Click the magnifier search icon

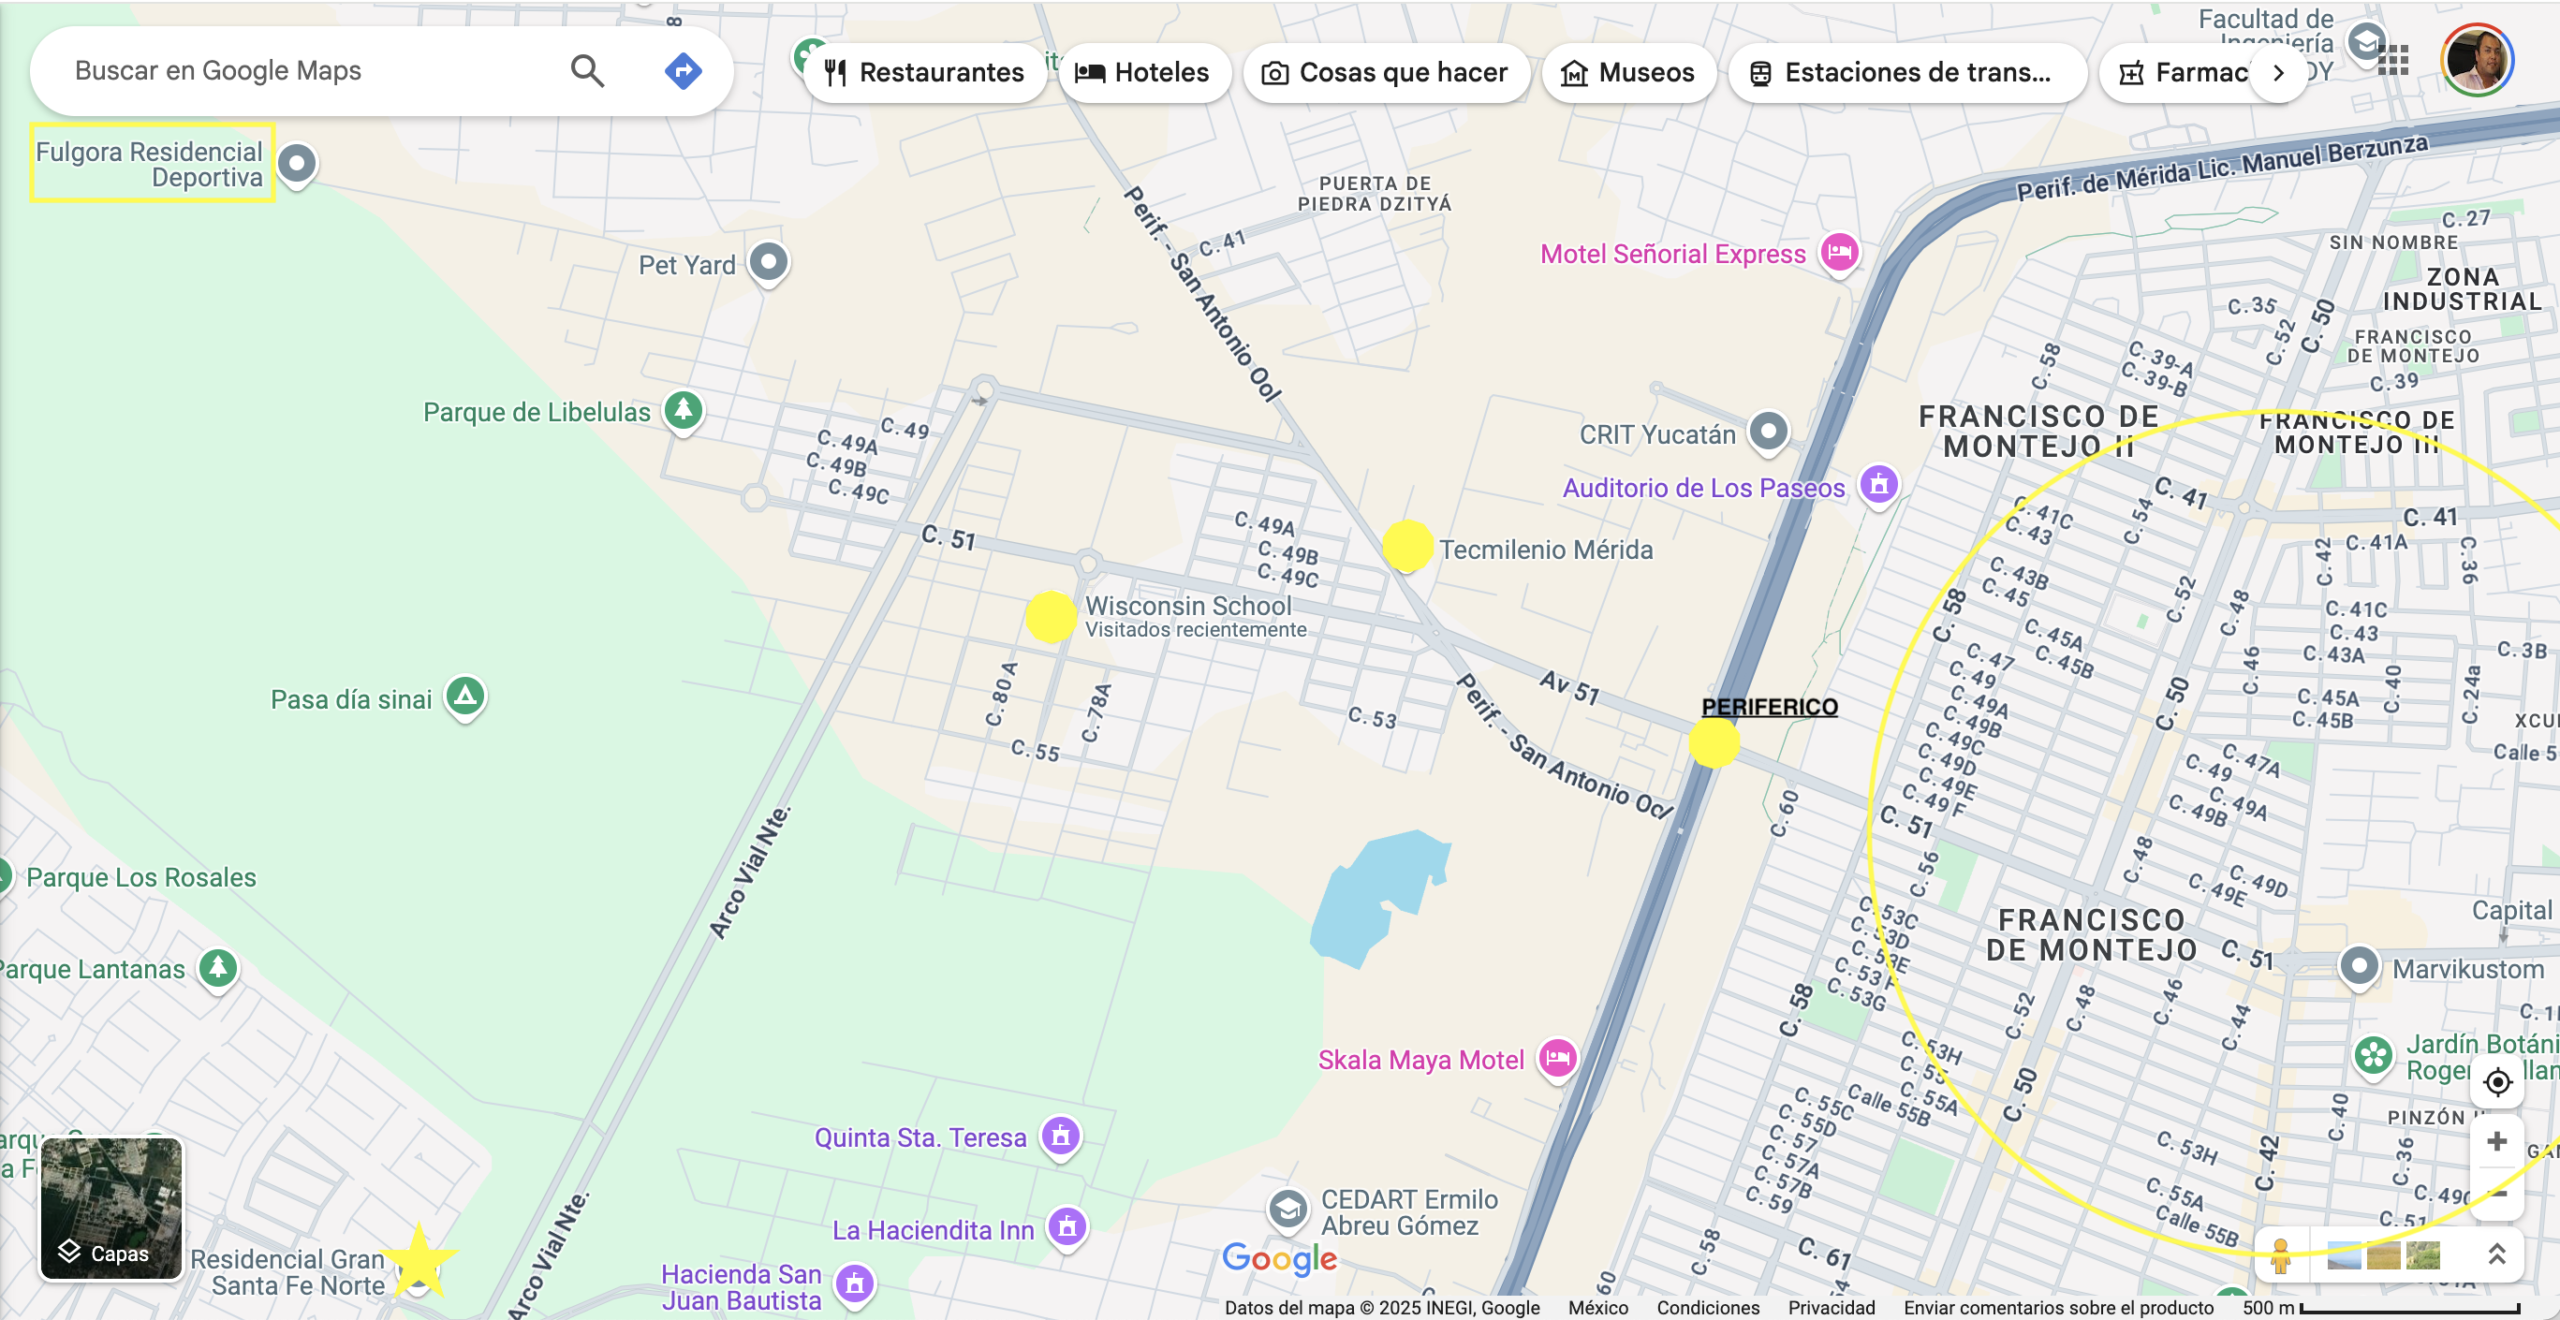(x=587, y=71)
